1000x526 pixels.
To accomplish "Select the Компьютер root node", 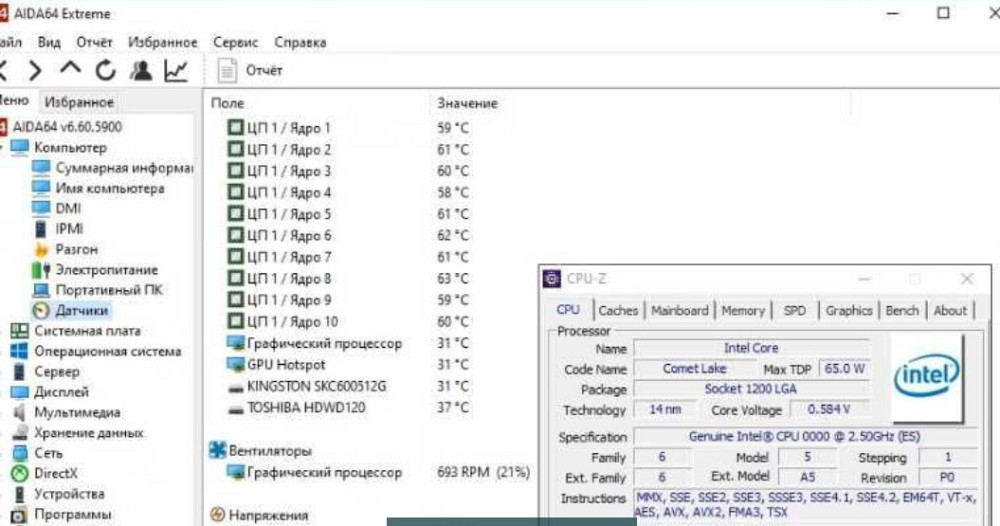I will (70, 147).
